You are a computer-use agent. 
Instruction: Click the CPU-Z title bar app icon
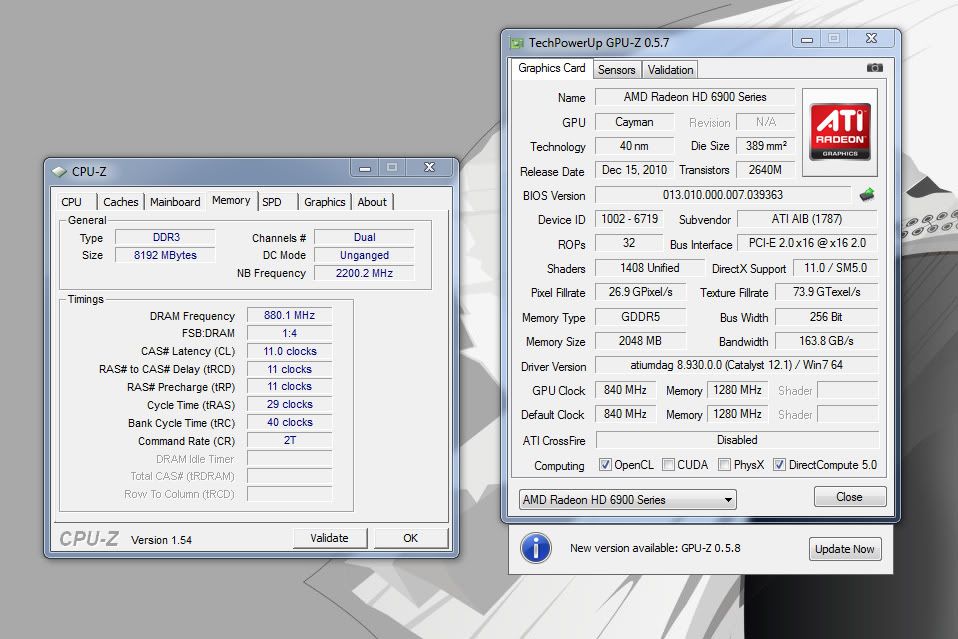[59, 172]
